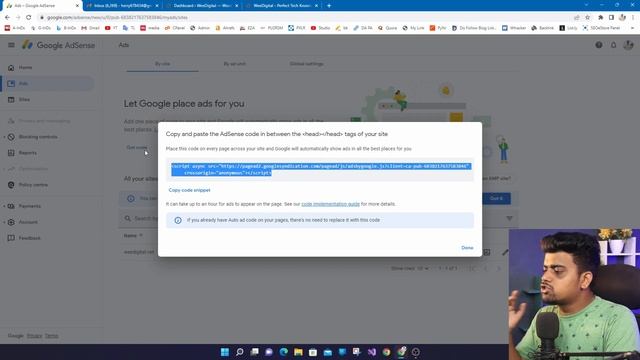The image size is (640, 360).
Task: Click the highlighted AdSense script code
Action: (320, 169)
